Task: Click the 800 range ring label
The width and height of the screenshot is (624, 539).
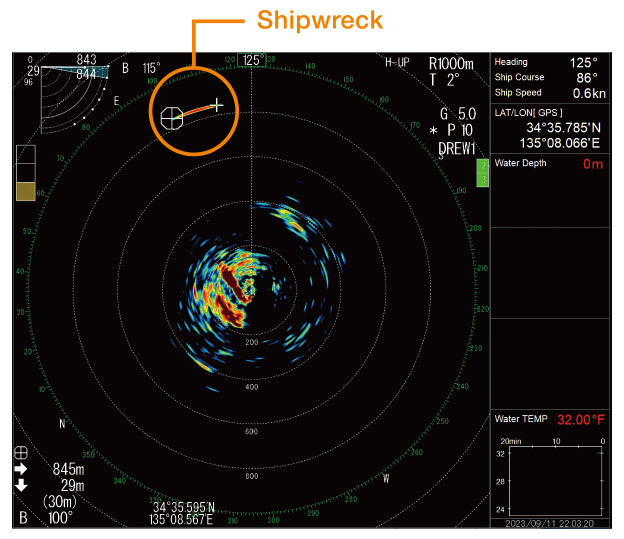Action: 252,476
